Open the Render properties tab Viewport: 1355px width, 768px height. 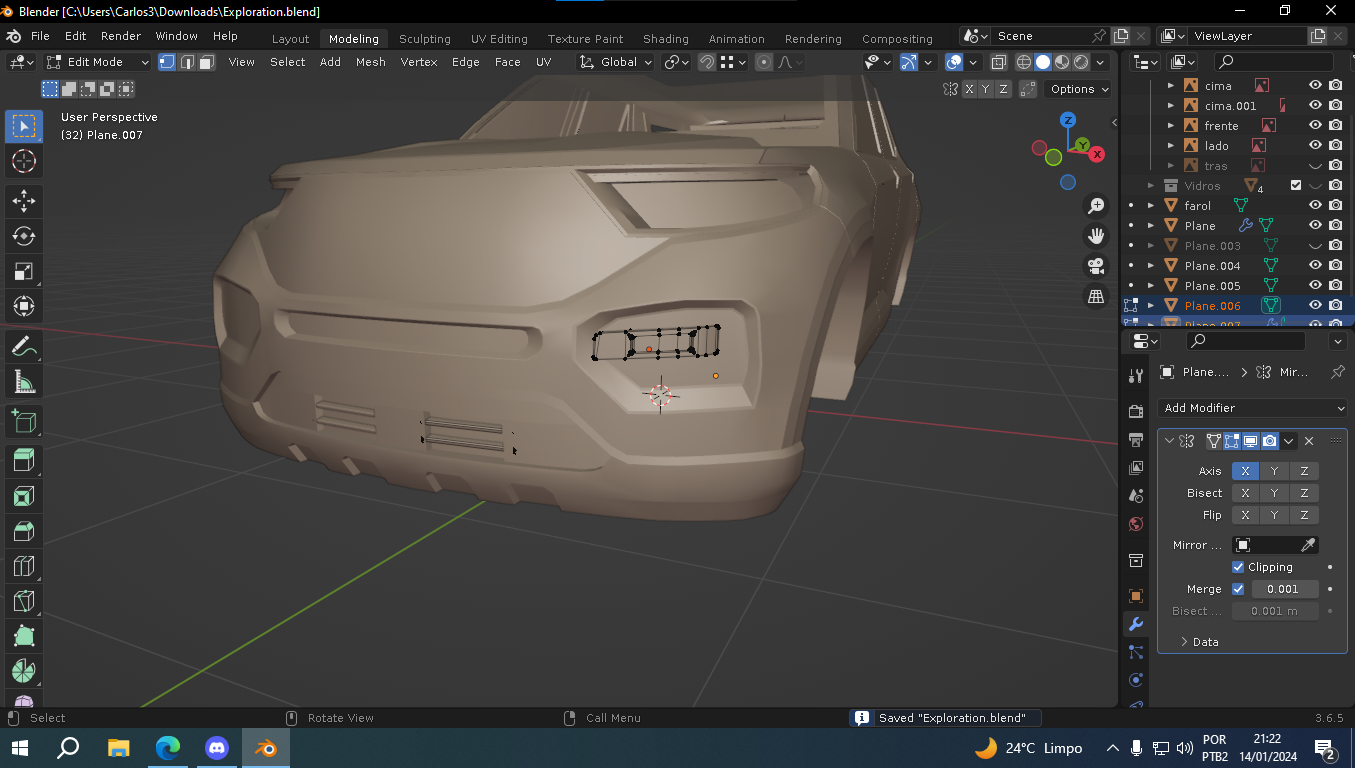point(1136,412)
